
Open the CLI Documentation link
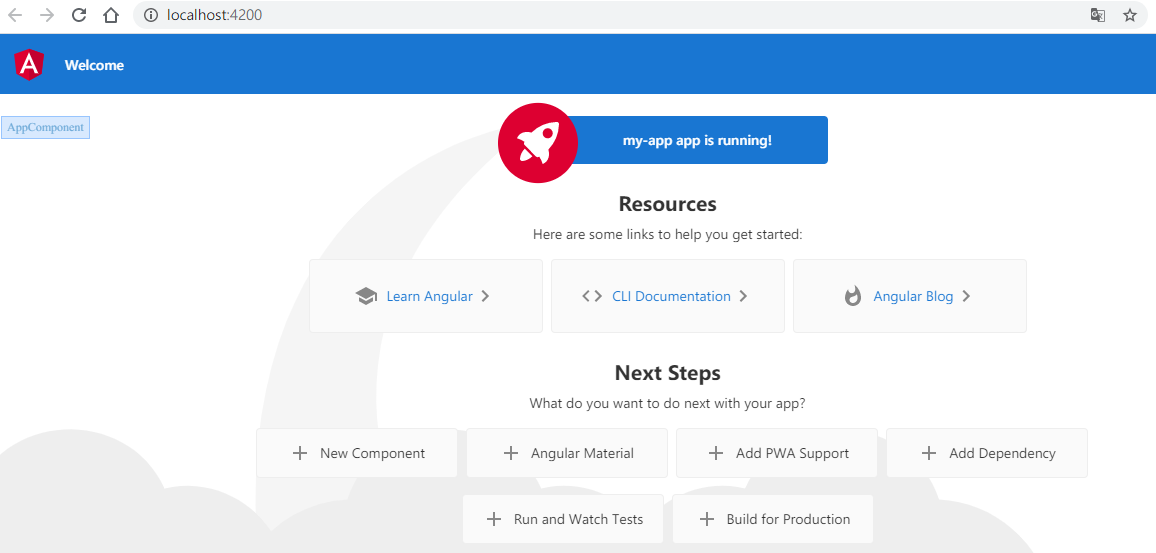pyautogui.click(x=672, y=296)
